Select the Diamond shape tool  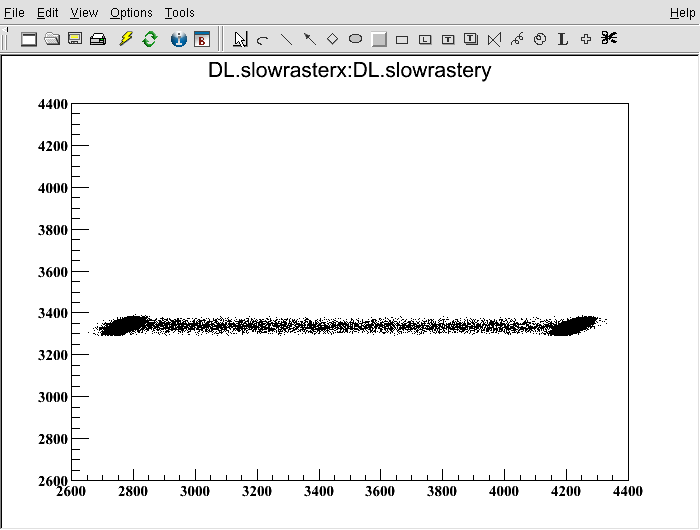pos(333,39)
